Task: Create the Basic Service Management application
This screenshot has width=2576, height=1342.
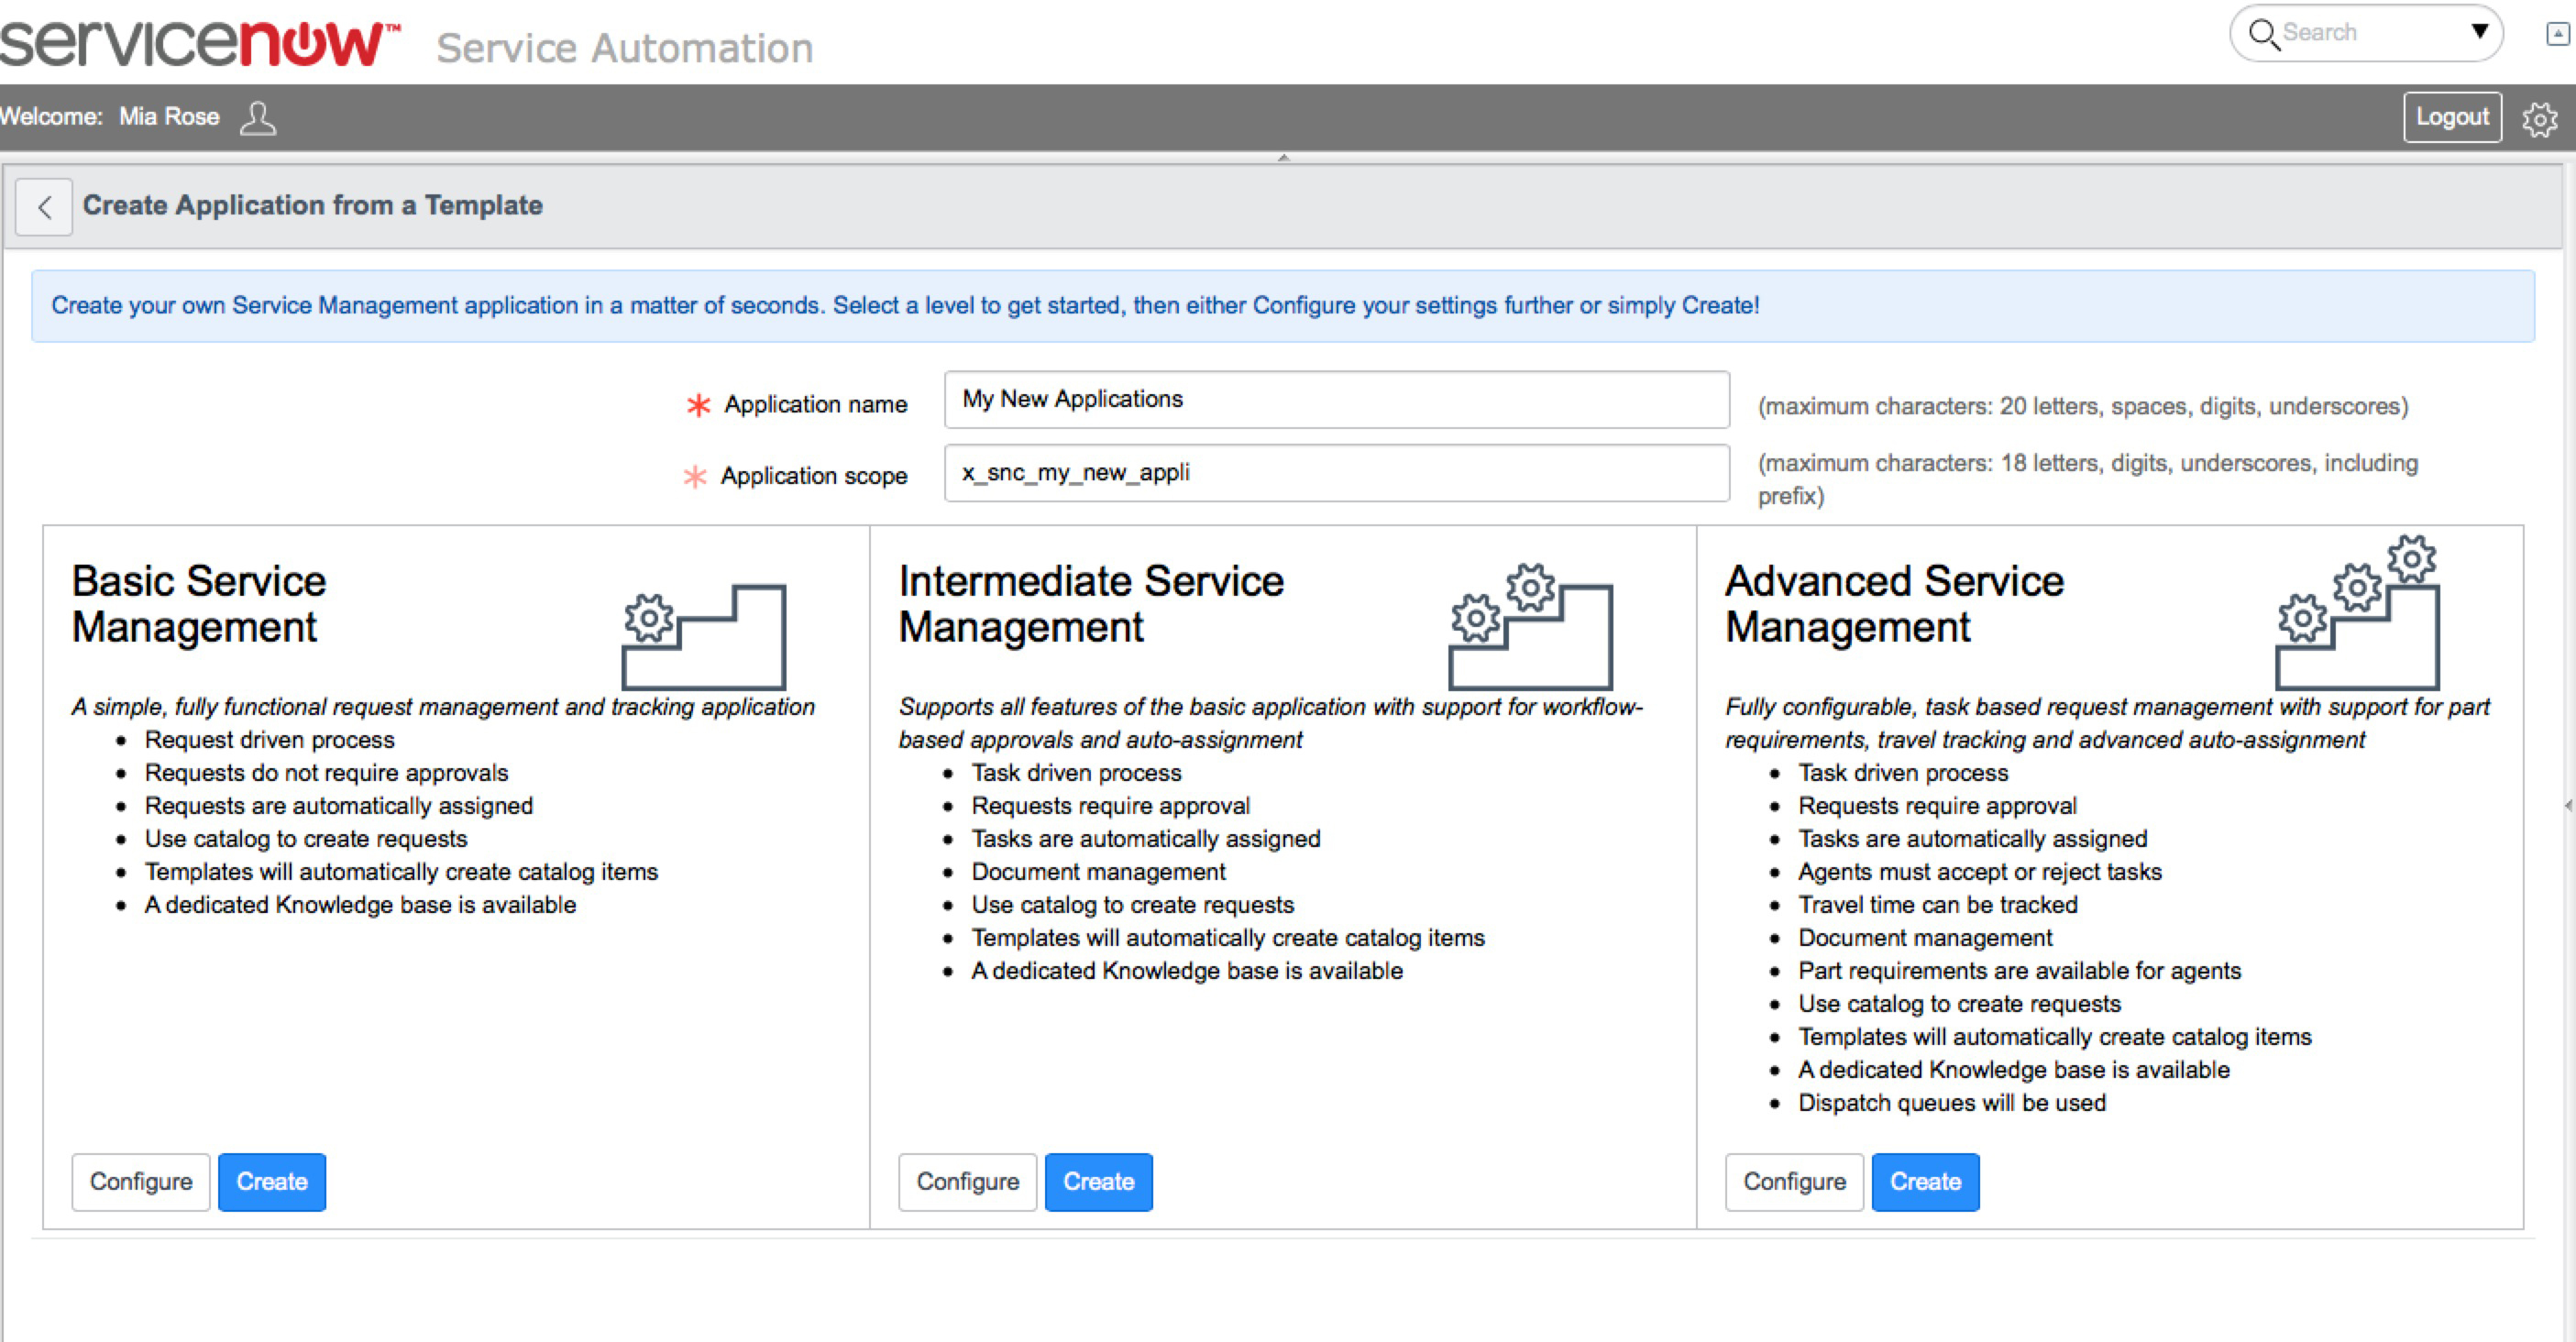Action: tap(272, 1181)
